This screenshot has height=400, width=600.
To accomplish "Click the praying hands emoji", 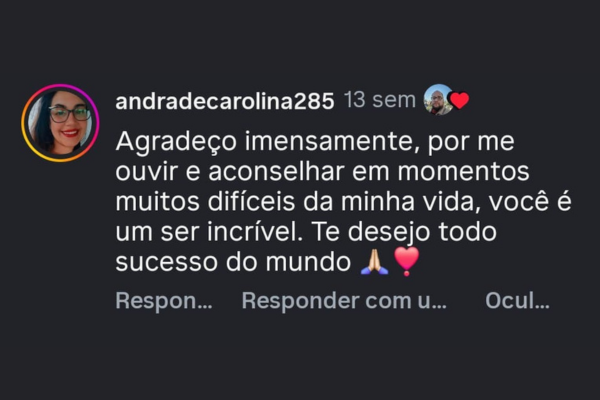I will [x=374, y=262].
